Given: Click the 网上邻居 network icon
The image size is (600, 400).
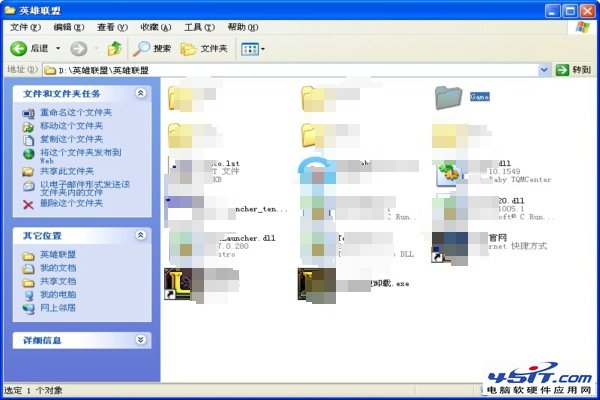Looking at the screenshot, I should click(x=28, y=309).
